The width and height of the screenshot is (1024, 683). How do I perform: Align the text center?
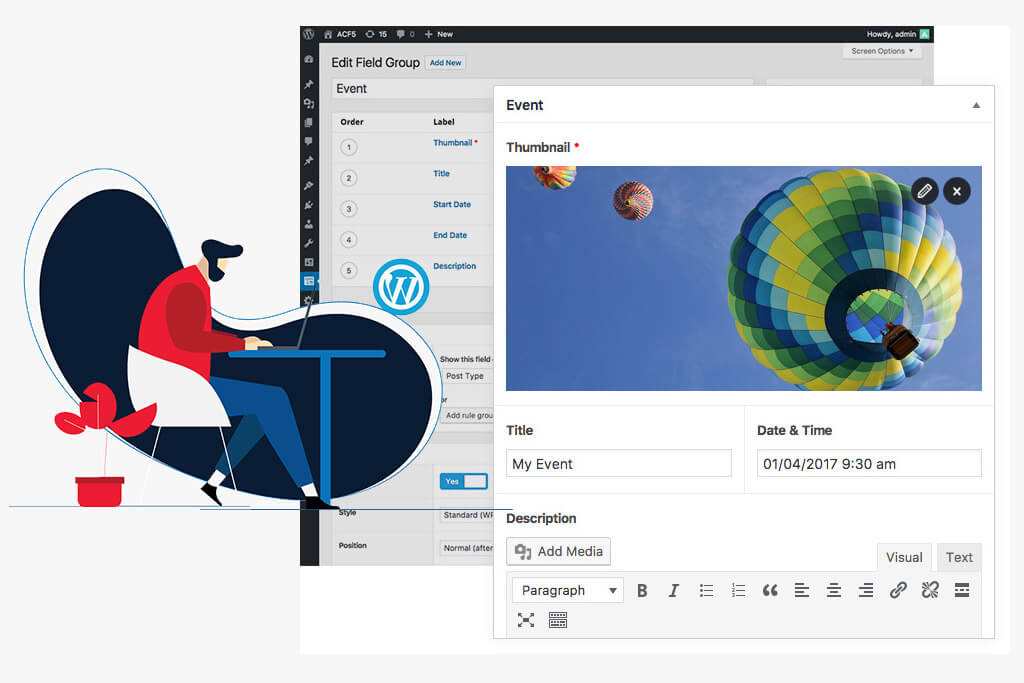pos(834,590)
